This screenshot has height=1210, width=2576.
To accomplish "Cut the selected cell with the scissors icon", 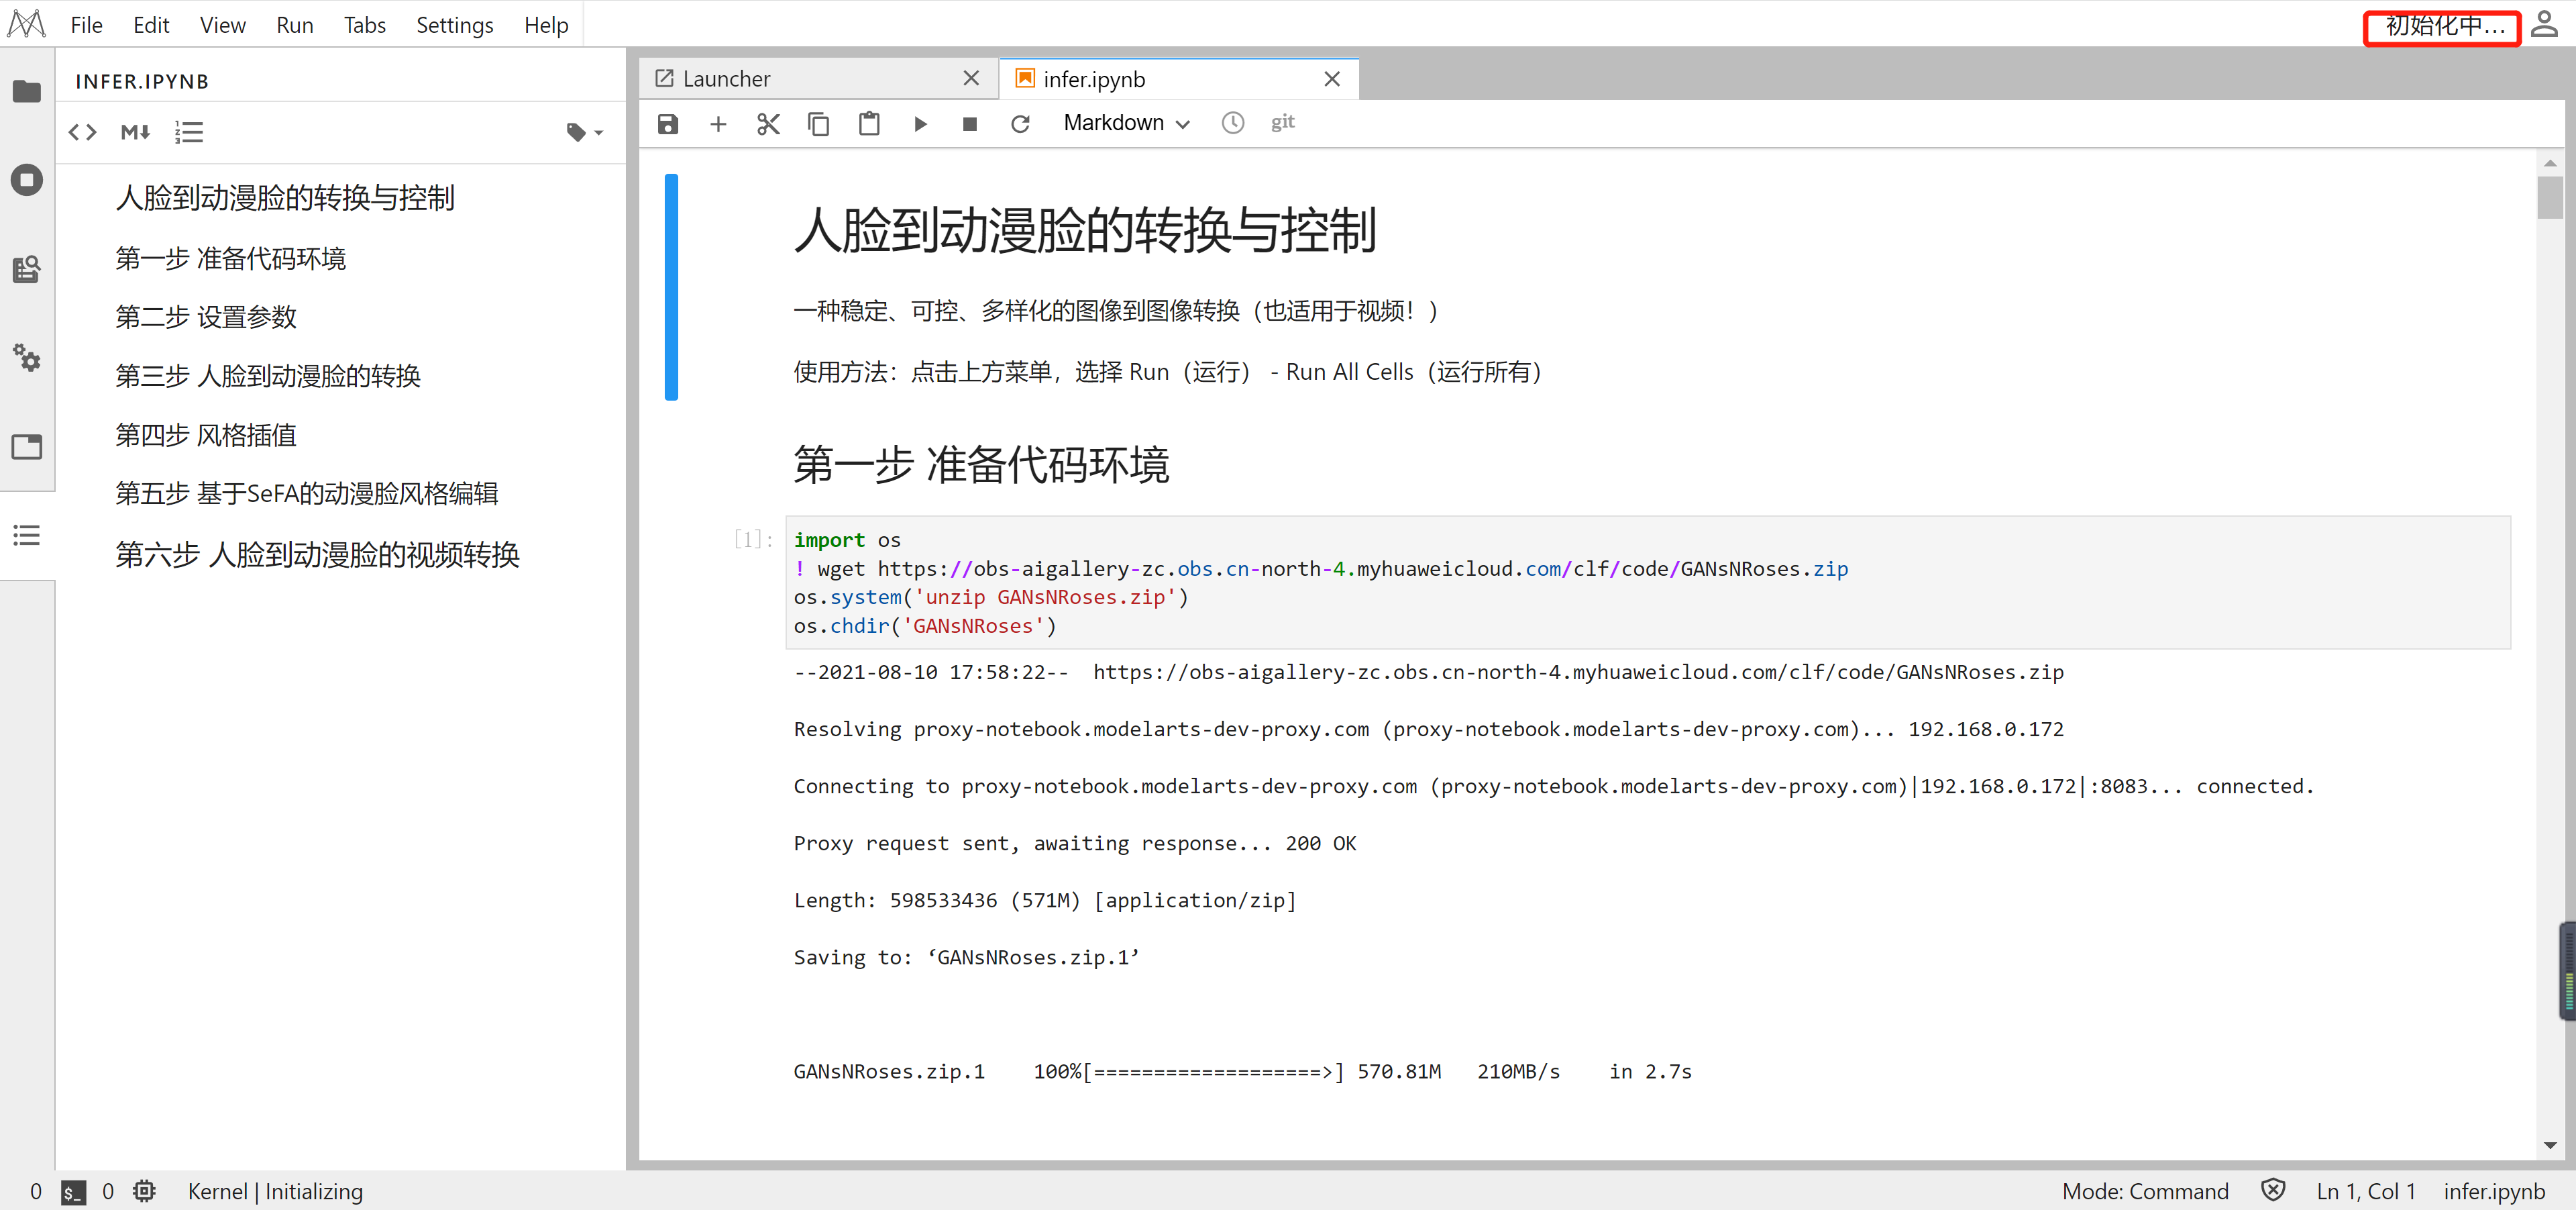I will 768,124.
